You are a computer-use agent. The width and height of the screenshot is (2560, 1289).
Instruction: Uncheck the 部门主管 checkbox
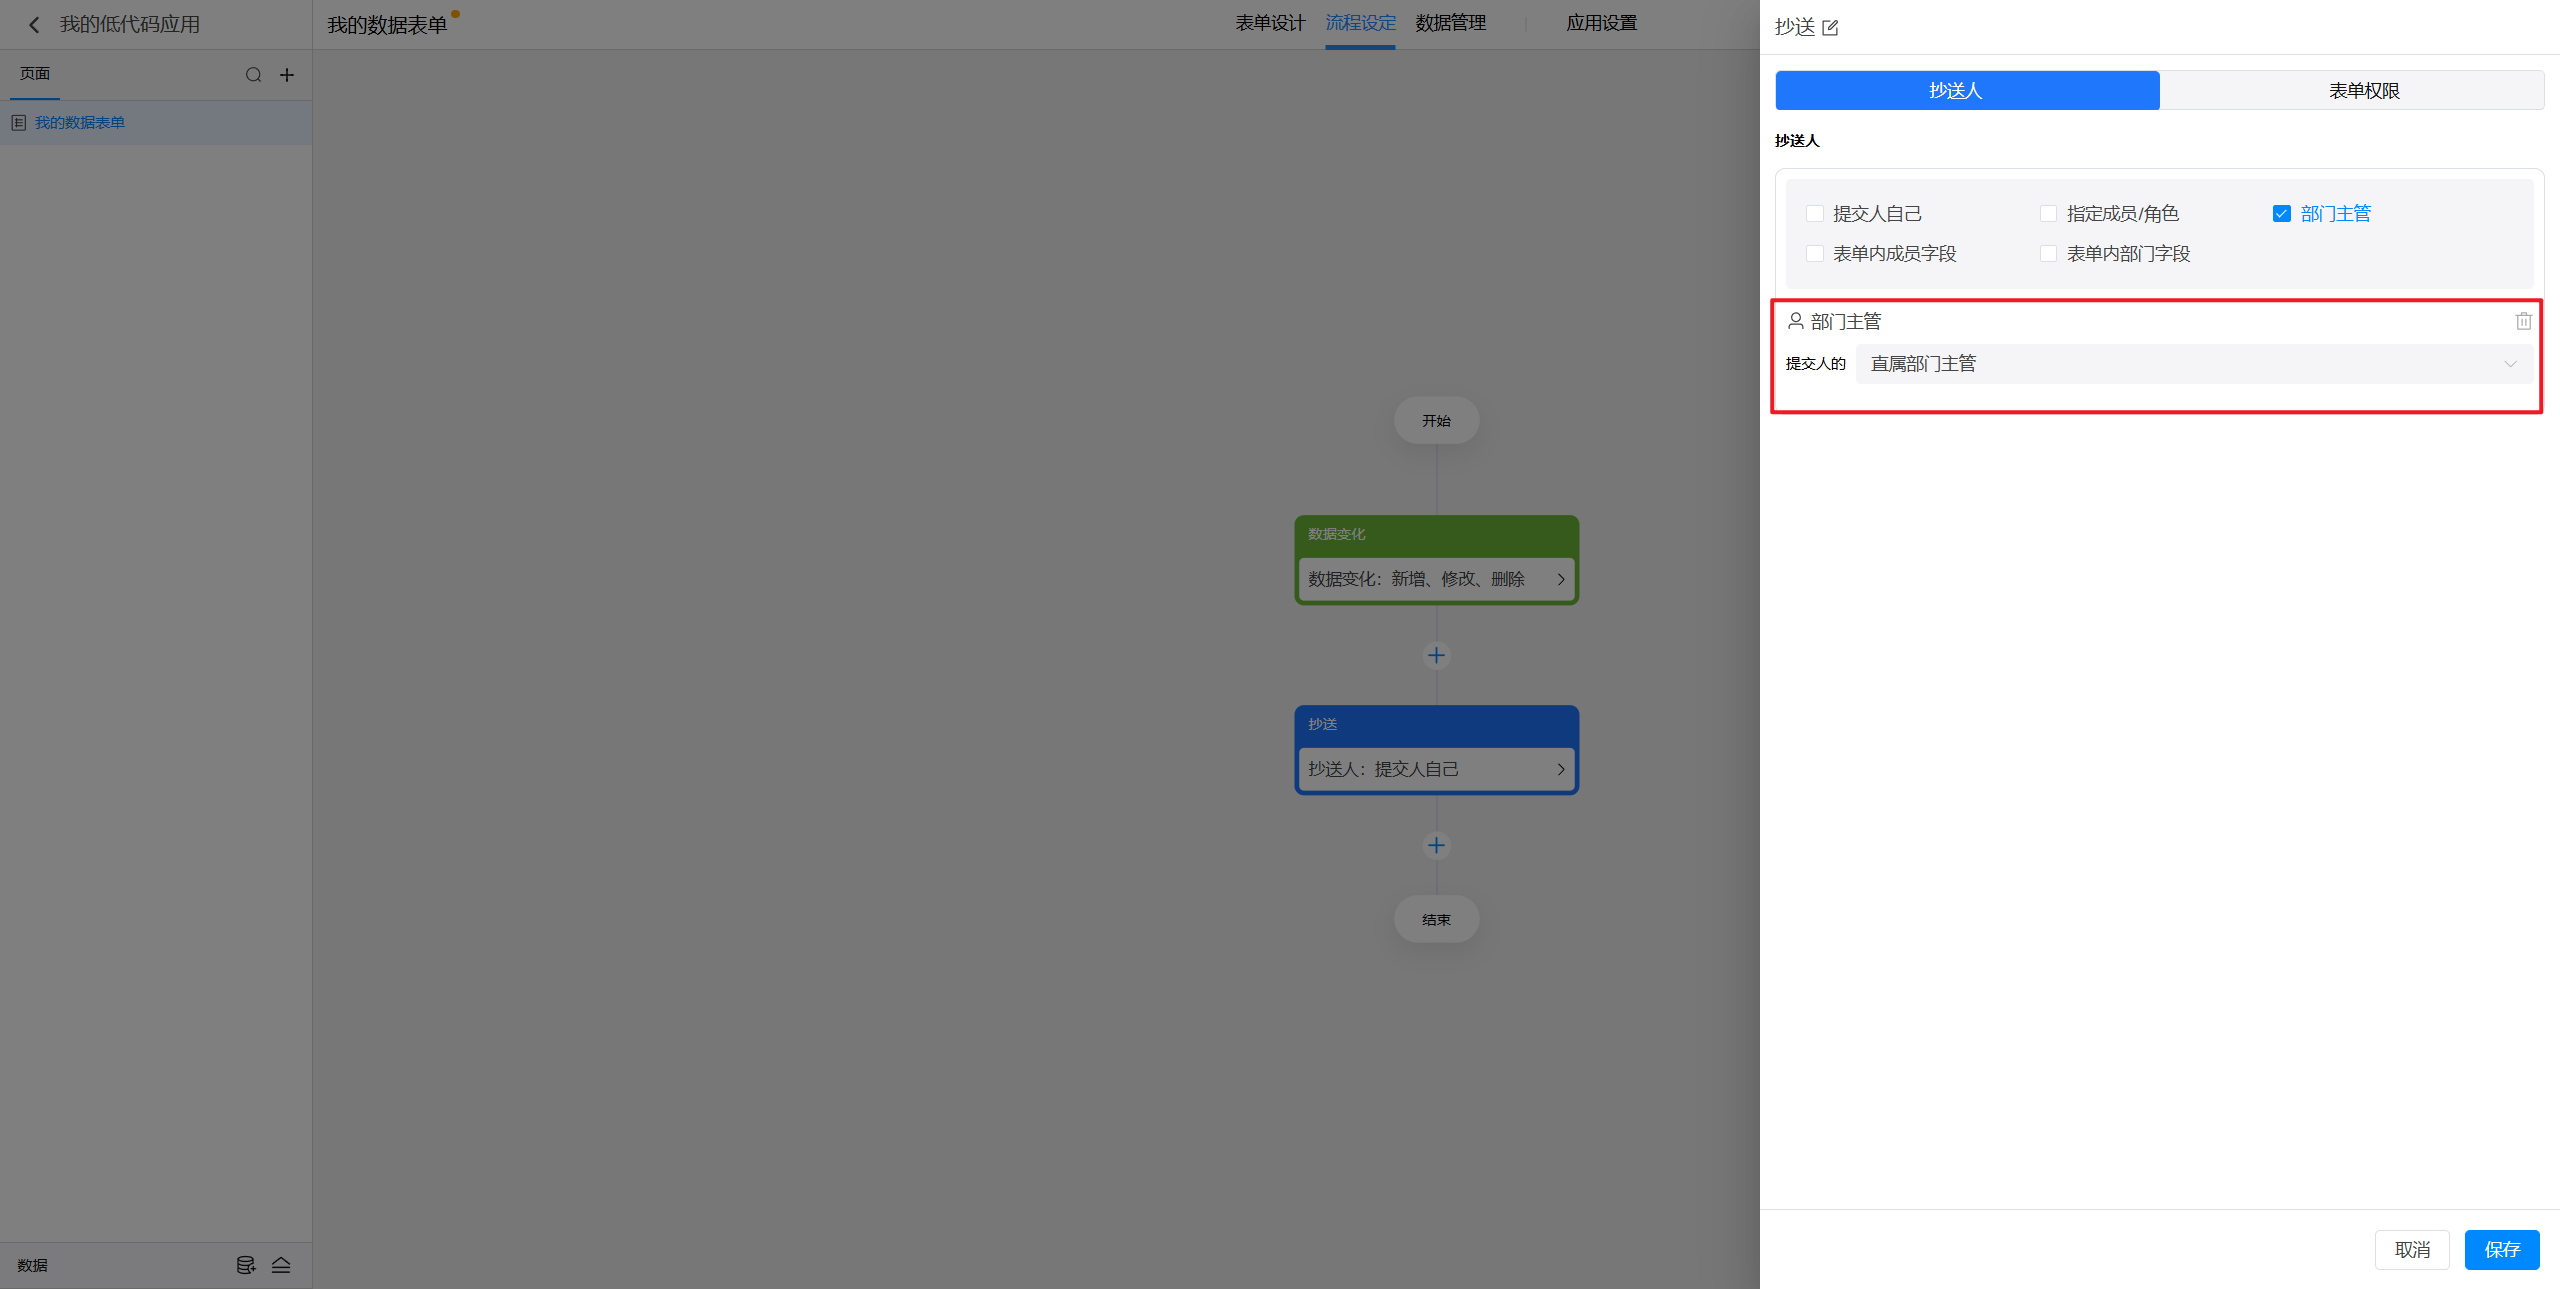2281,214
